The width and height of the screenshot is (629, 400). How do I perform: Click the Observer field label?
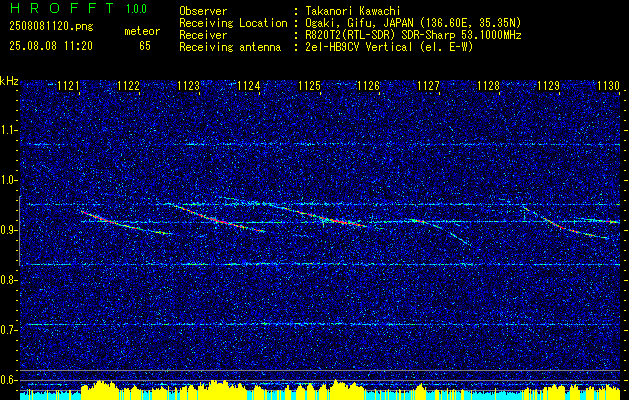(x=203, y=11)
